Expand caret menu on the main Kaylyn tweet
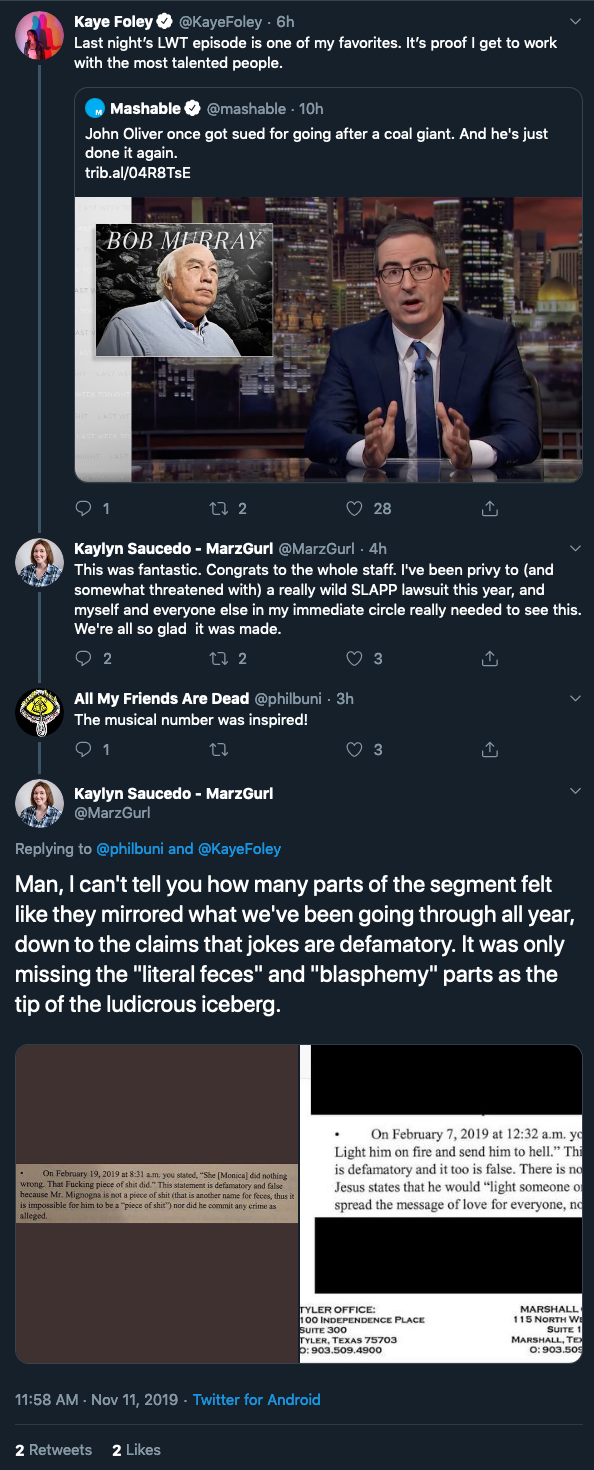 (x=575, y=791)
